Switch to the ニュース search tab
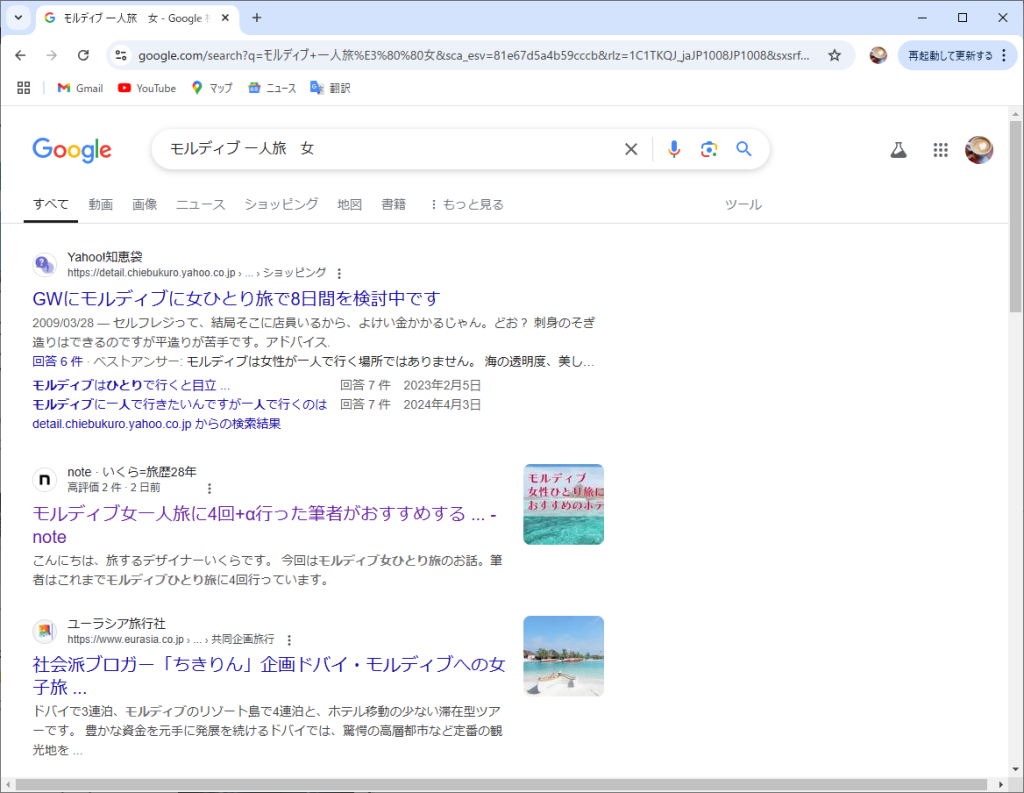The width and height of the screenshot is (1024, 793). (x=201, y=204)
